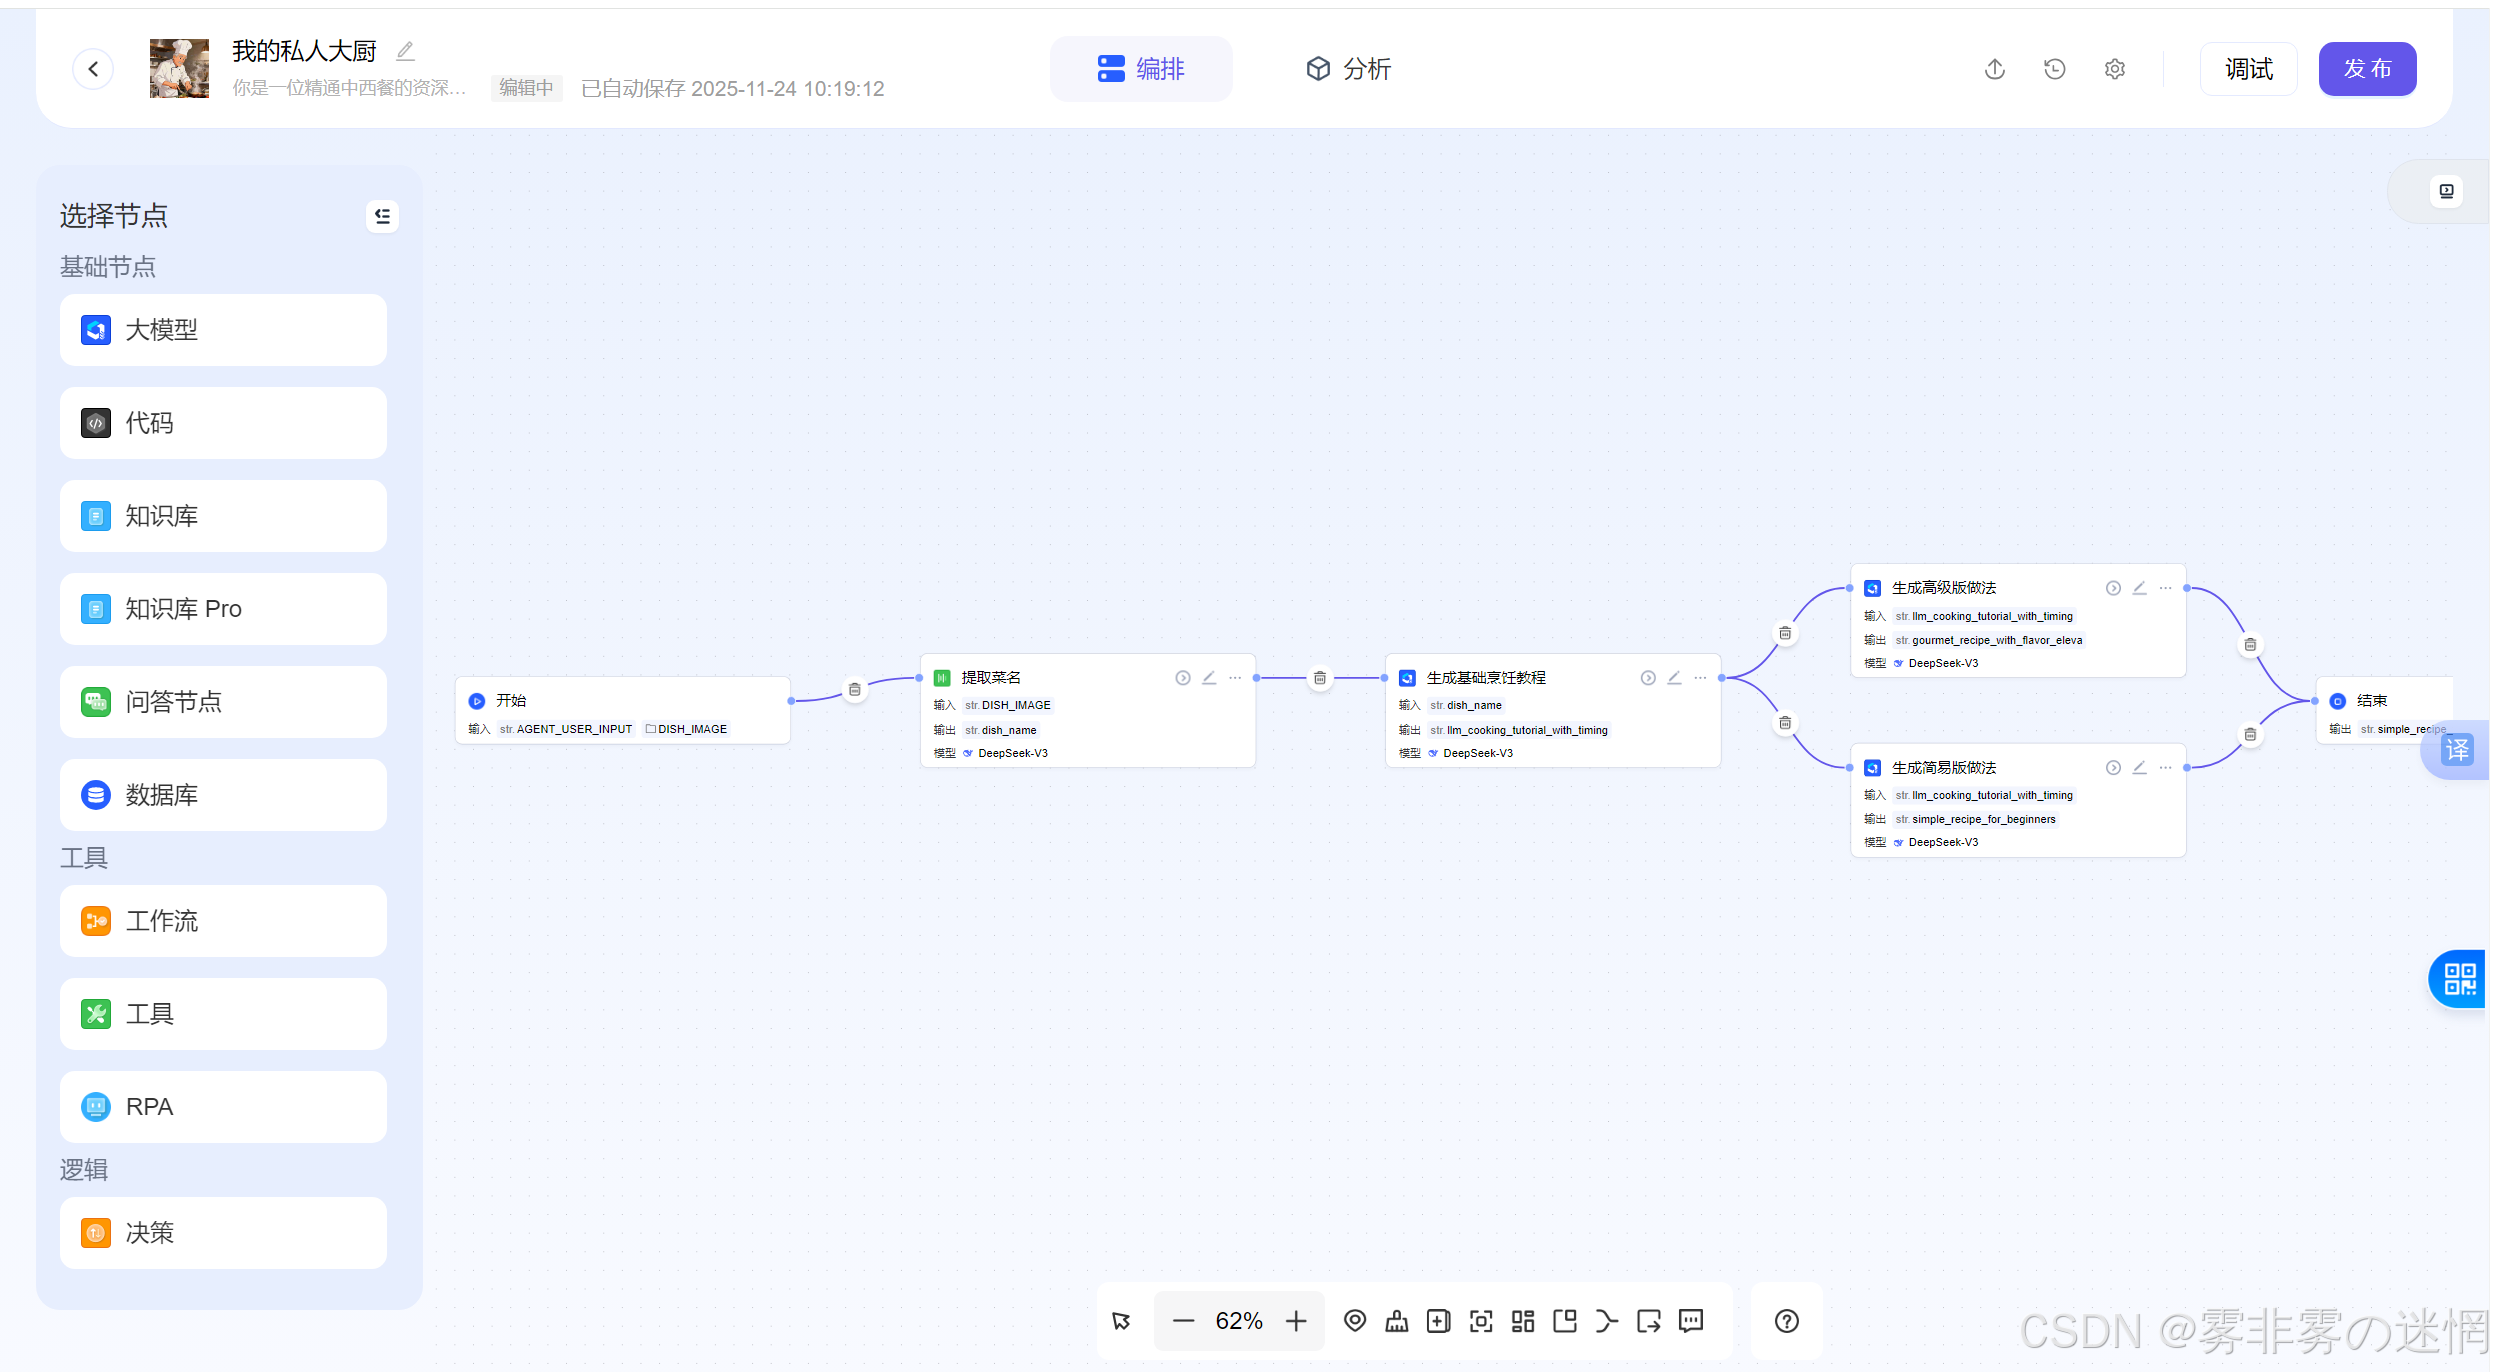The image size is (2495, 1372).
Task: Click the locate pin icon in bottom toolbar
Action: tap(1354, 1321)
